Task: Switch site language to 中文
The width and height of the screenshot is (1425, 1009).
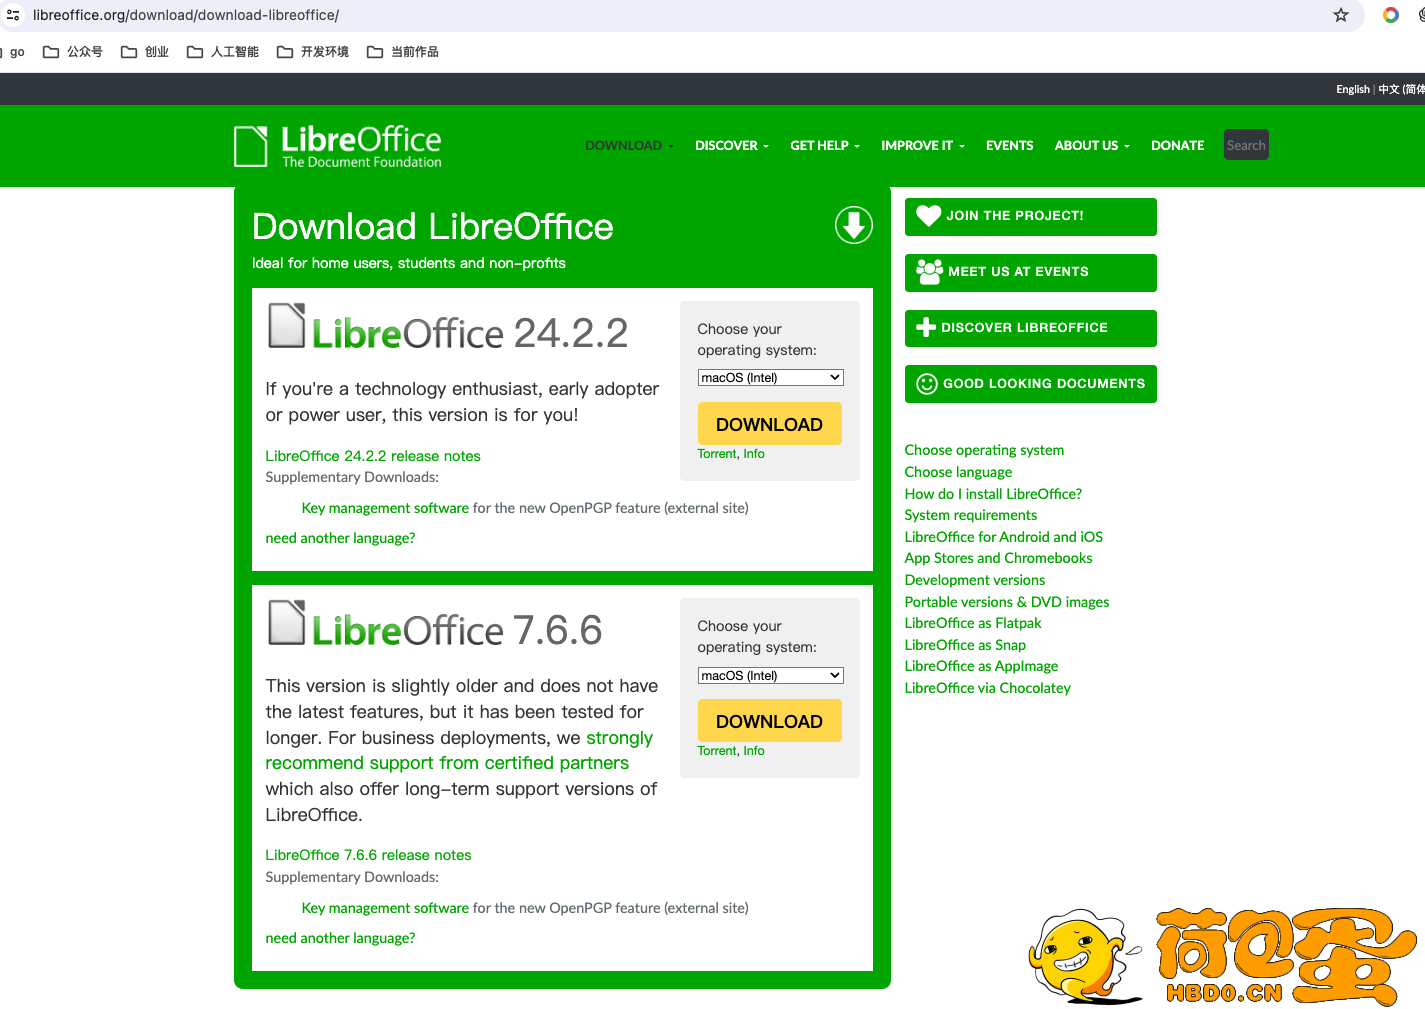Action: click(x=1401, y=89)
